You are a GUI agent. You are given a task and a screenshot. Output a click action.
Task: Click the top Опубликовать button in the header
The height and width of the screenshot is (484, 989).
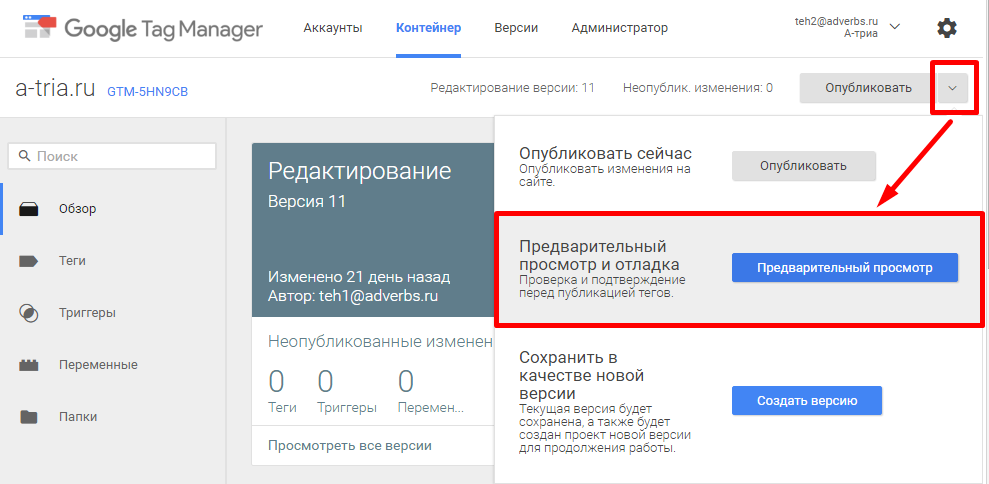point(868,88)
